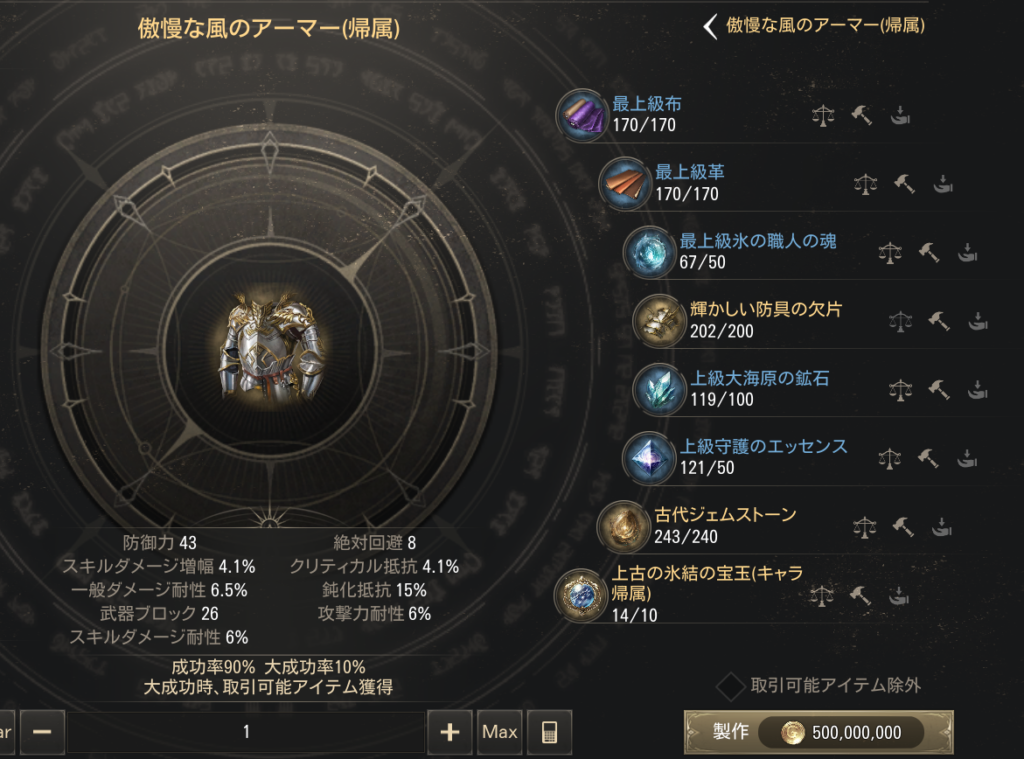The image size is (1024, 759).
Task: Click the 製作 craft button
Action: pyautogui.click(x=819, y=732)
